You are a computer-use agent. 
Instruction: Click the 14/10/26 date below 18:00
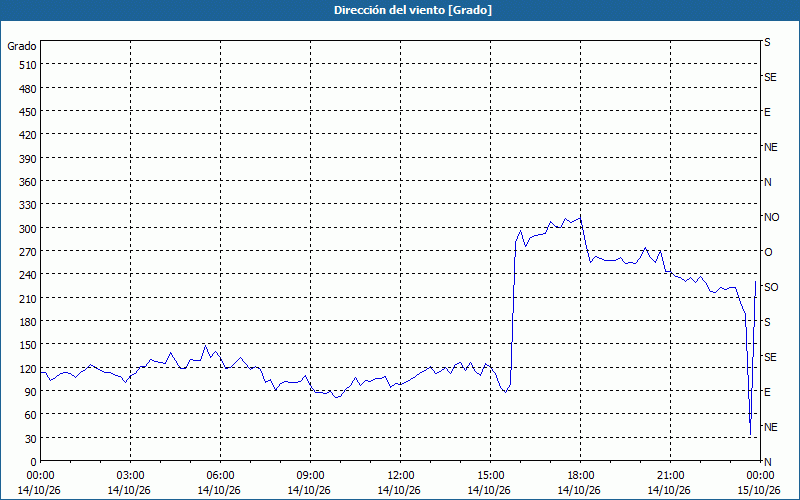tap(580, 490)
